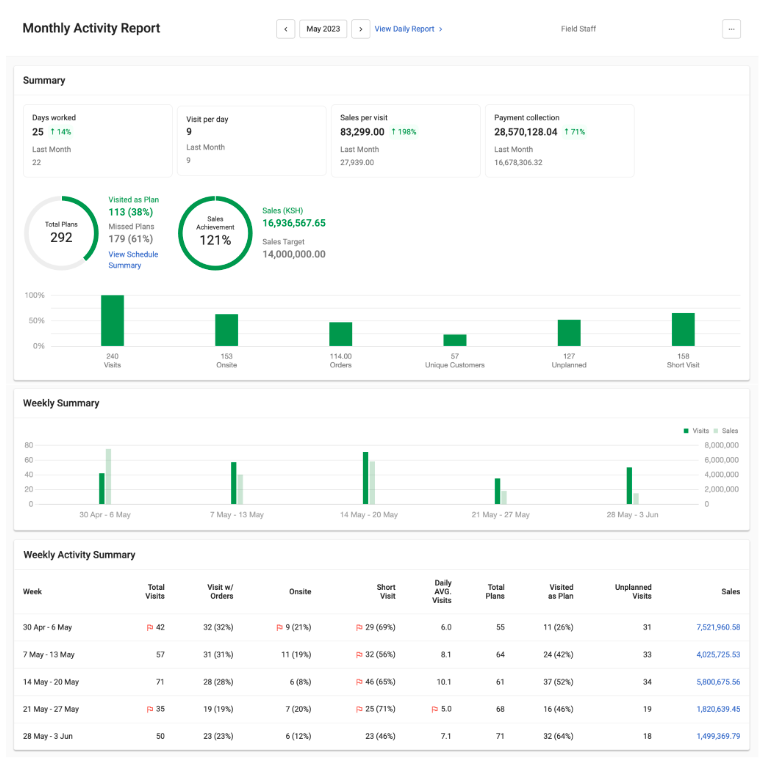The image size is (759, 758).
Task: Click the Missed Plans 179 (61%) value
Action: point(131,239)
